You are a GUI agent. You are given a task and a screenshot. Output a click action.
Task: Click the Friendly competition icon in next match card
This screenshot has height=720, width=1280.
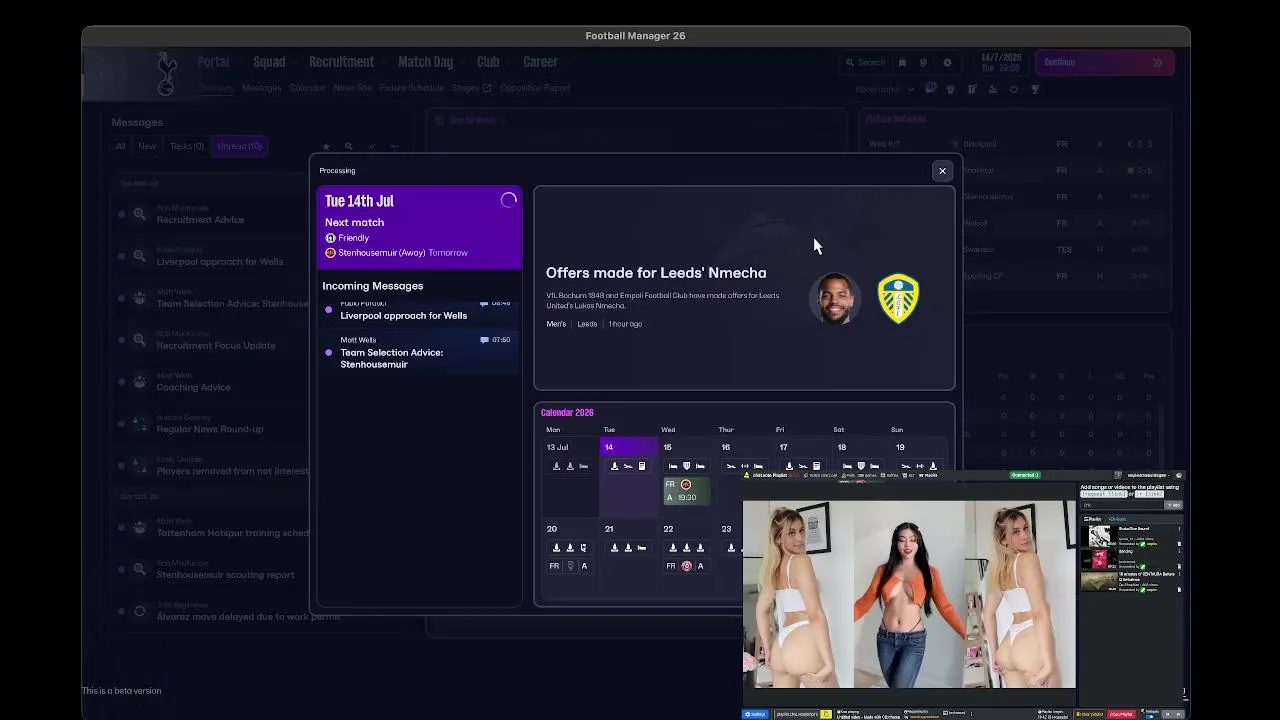pyautogui.click(x=330, y=238)
